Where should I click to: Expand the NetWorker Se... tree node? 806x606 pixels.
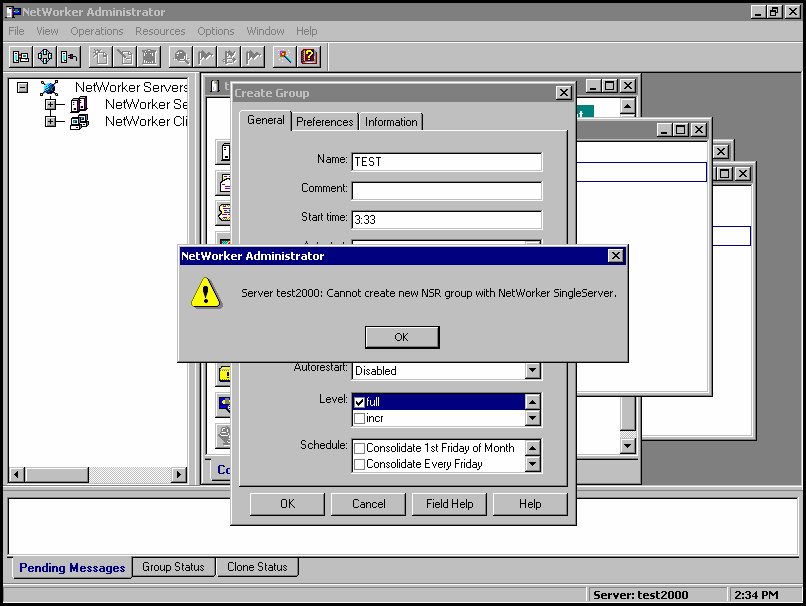[x=50, y=104]
